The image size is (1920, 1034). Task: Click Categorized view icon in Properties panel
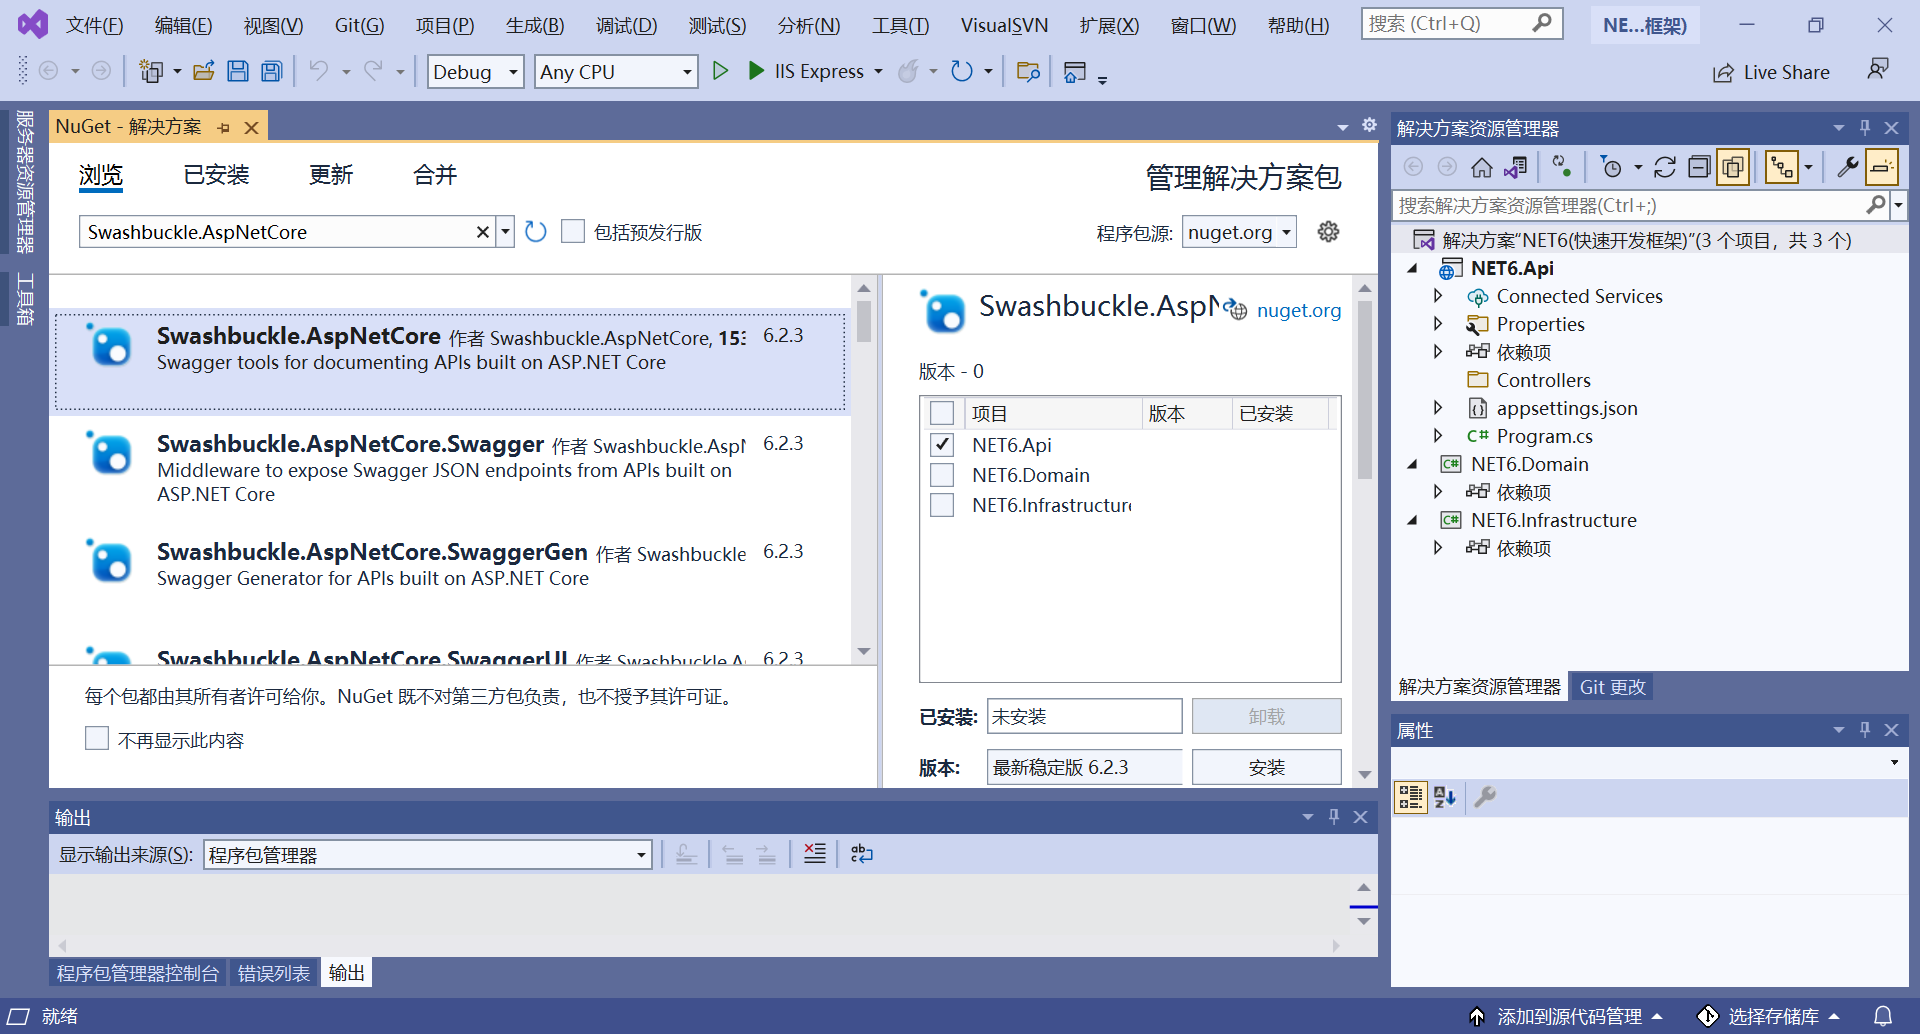1410,797
